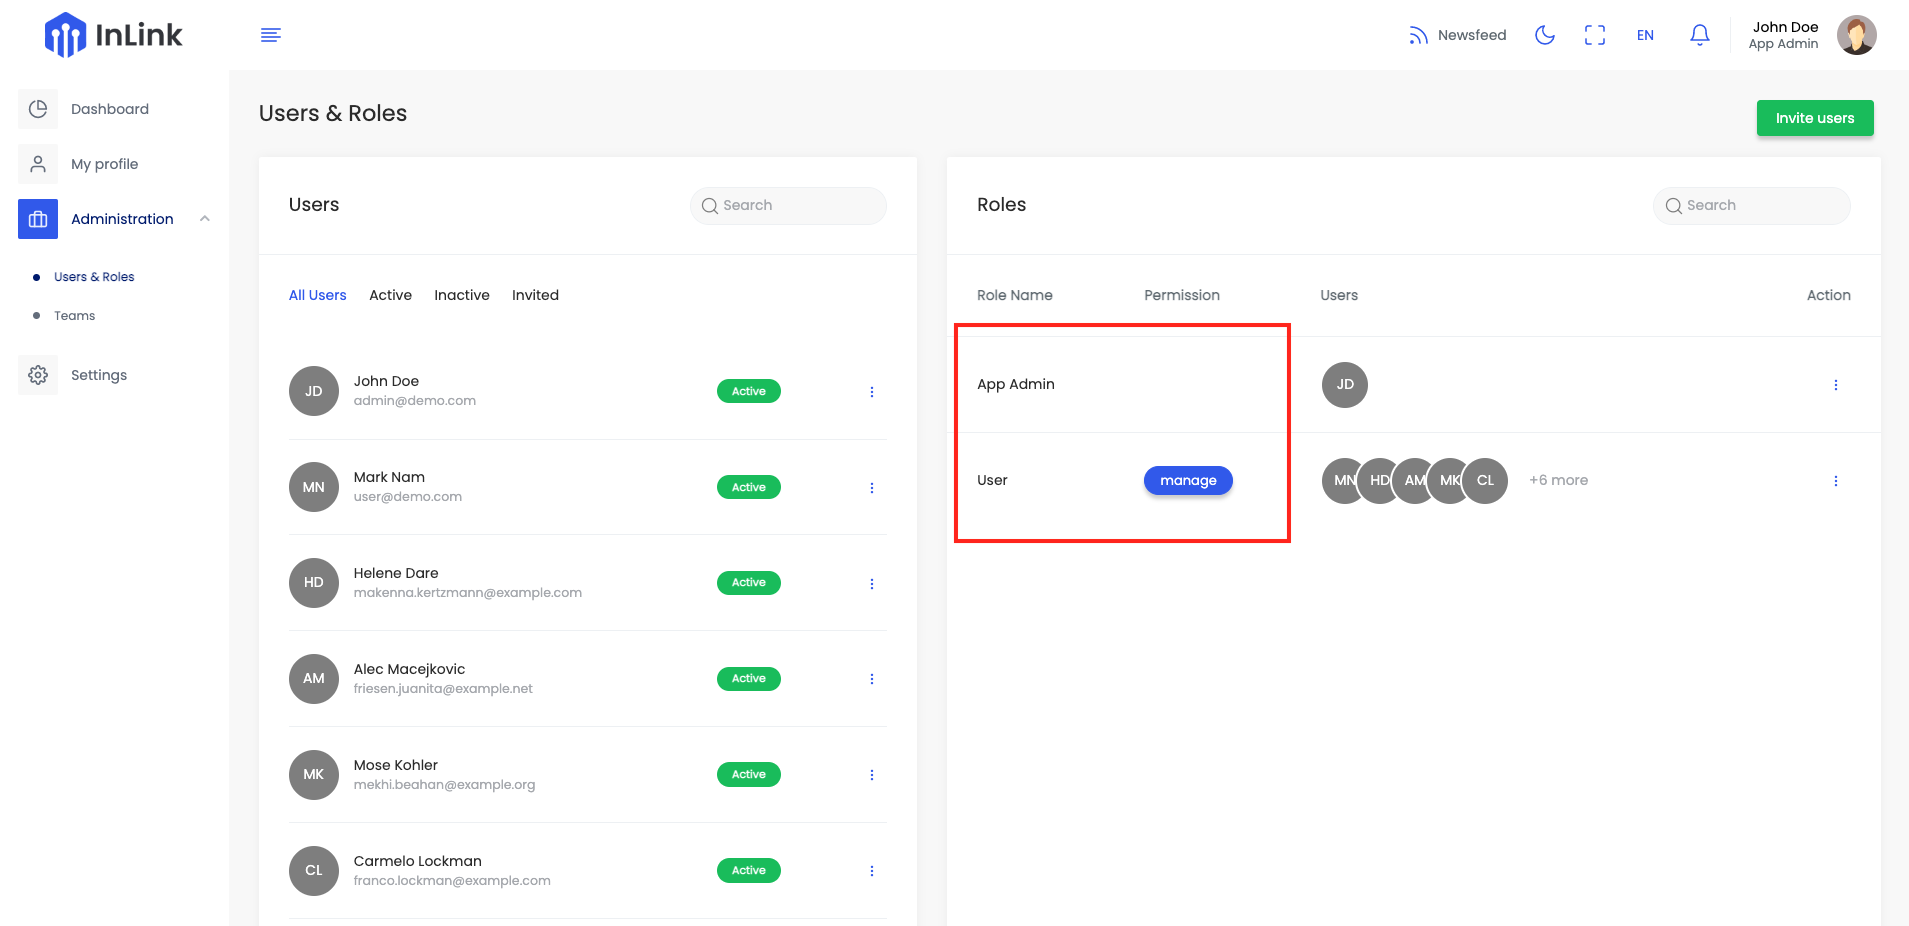
Task: Click the Invite users button
Action: point(1814,117)
